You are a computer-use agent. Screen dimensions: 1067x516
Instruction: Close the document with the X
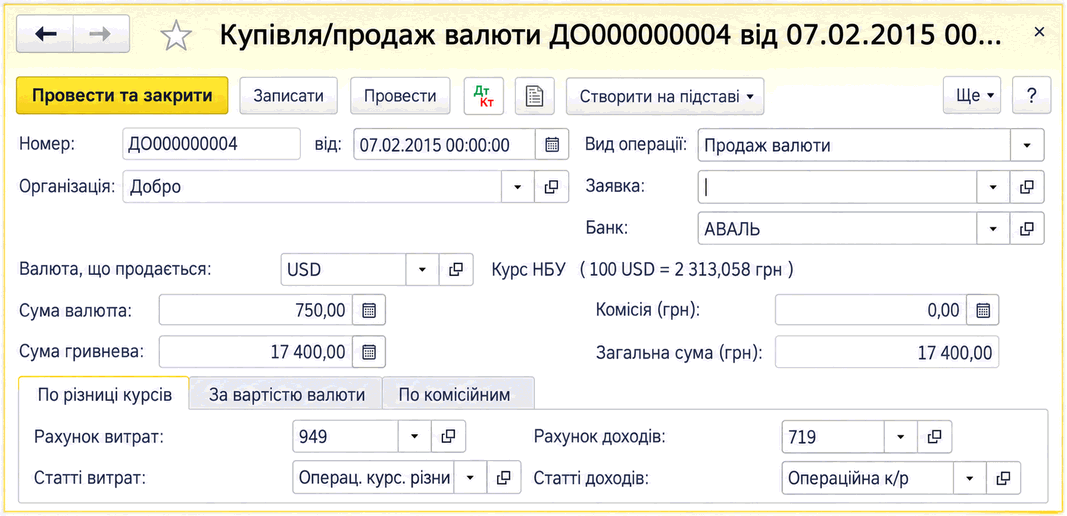point(1039,32)
